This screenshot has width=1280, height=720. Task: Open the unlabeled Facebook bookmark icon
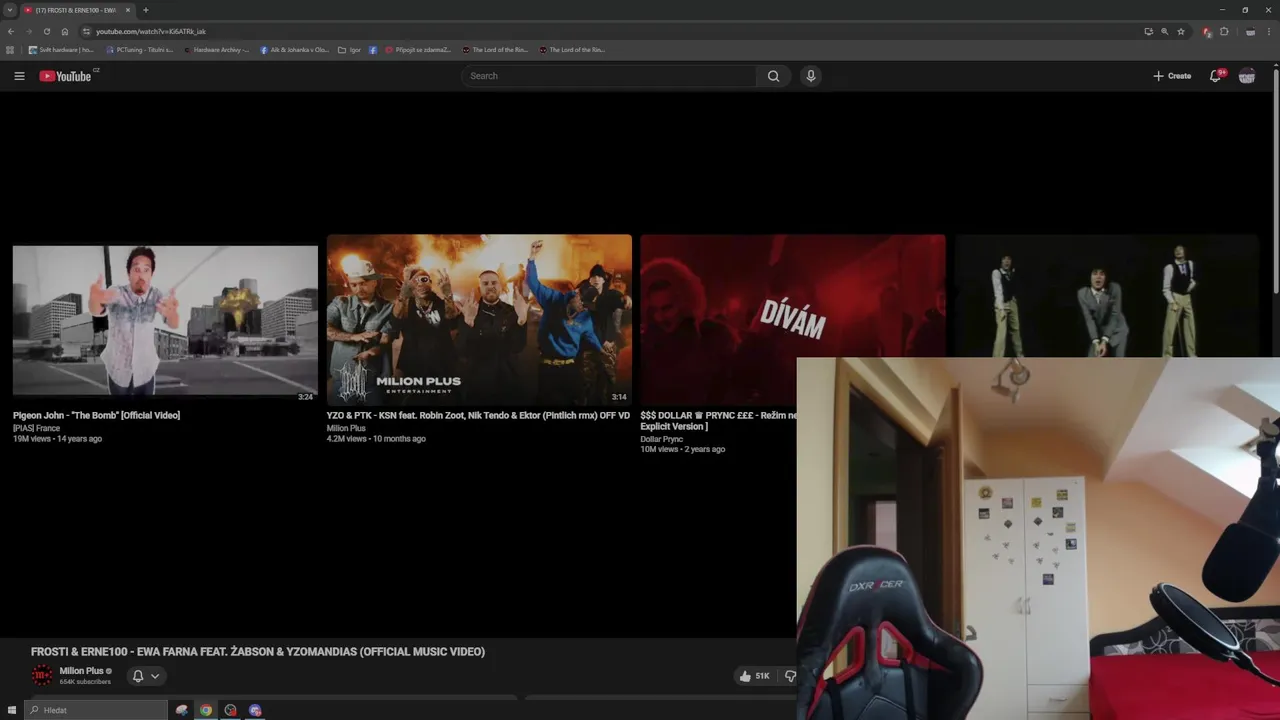pyautogui.click(x=373, y=50)
